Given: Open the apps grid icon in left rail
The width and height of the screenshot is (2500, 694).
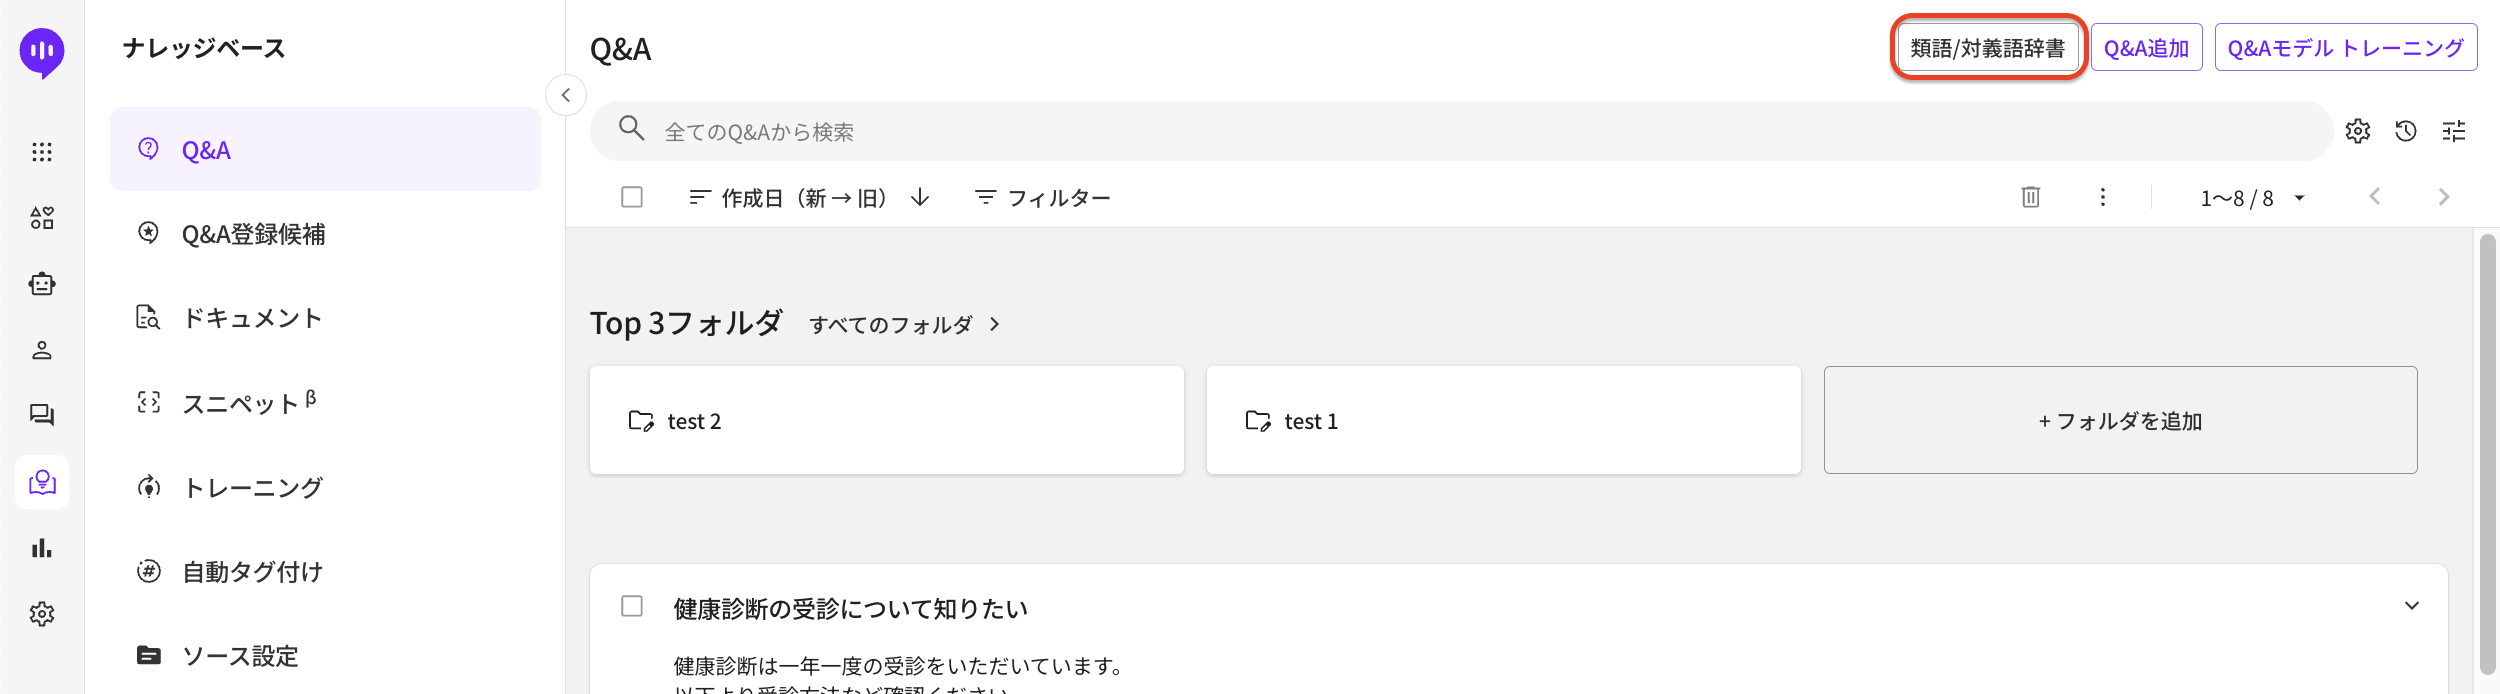Looking at the screenshot, I should pyautogui.click(x=42, y=152).
